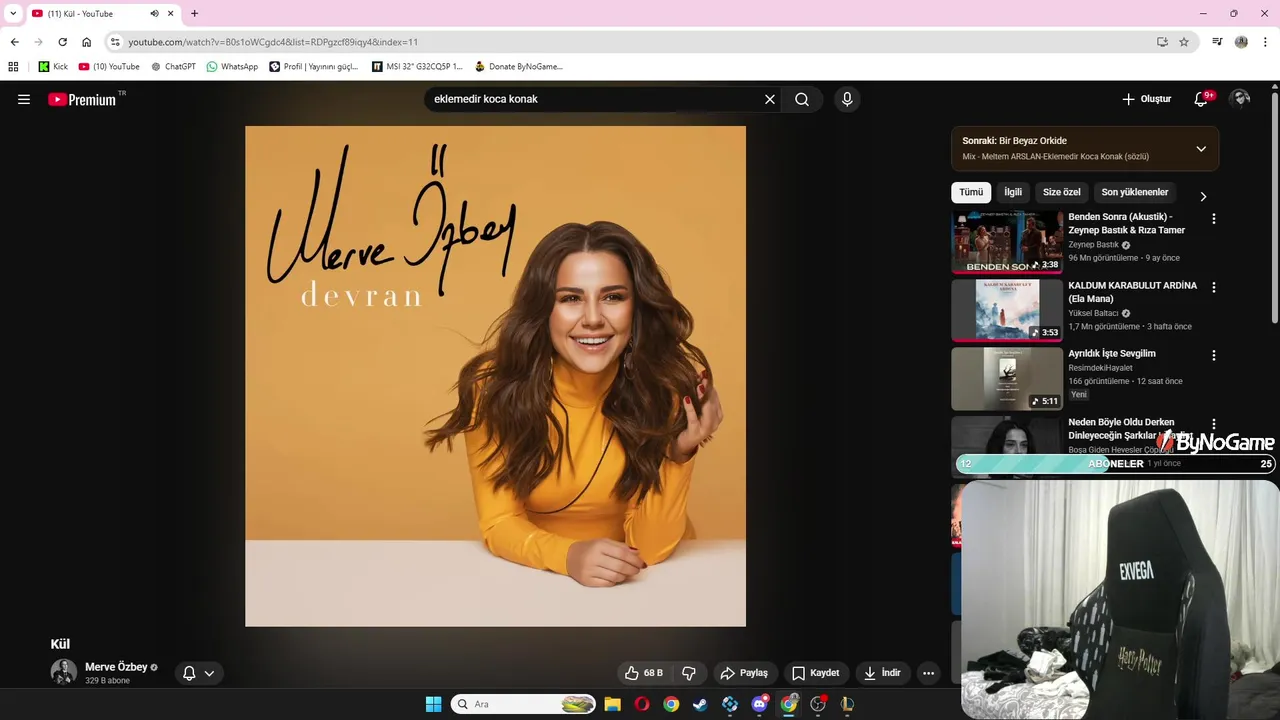Open File Explorer from taskbar
Viewport: 1280px width, 720px height.
(613, 704)
